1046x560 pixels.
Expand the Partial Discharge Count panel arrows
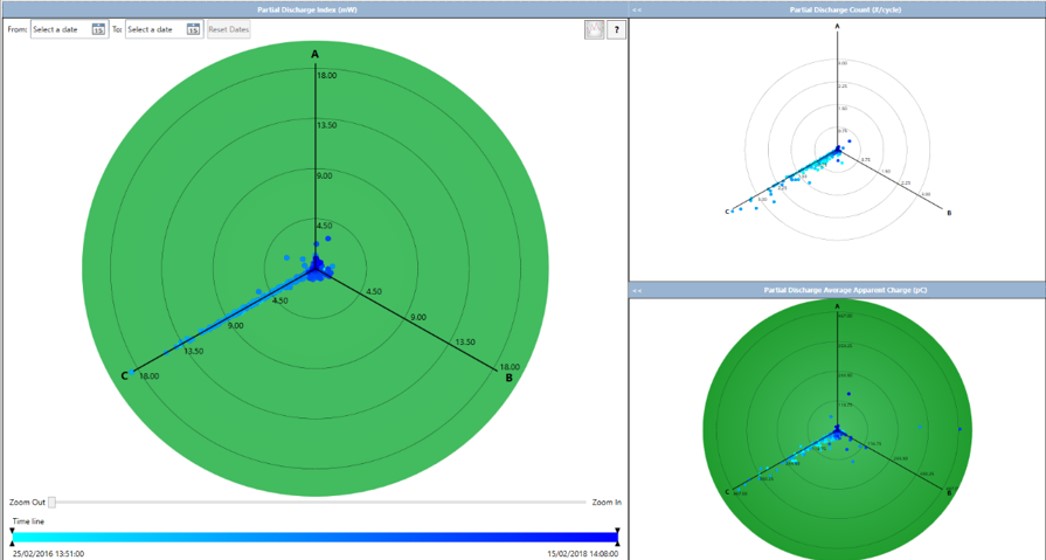[638, 9]
